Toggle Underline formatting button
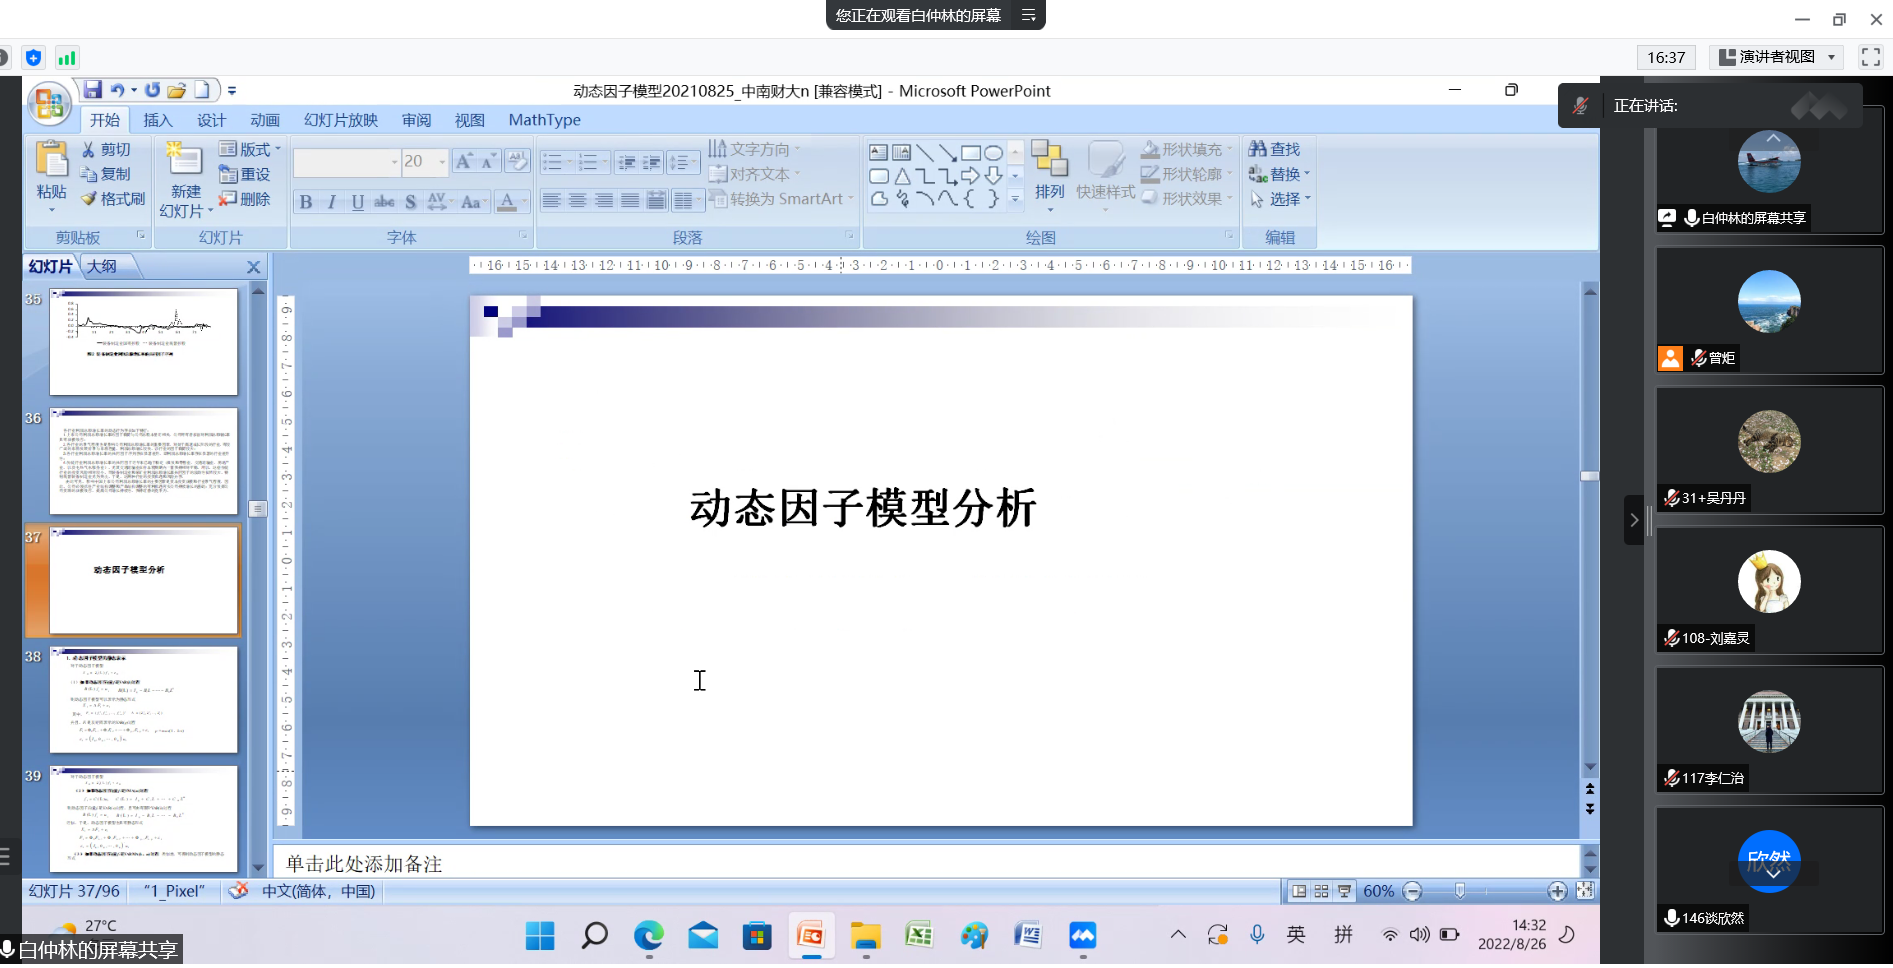 coord(358,202)
